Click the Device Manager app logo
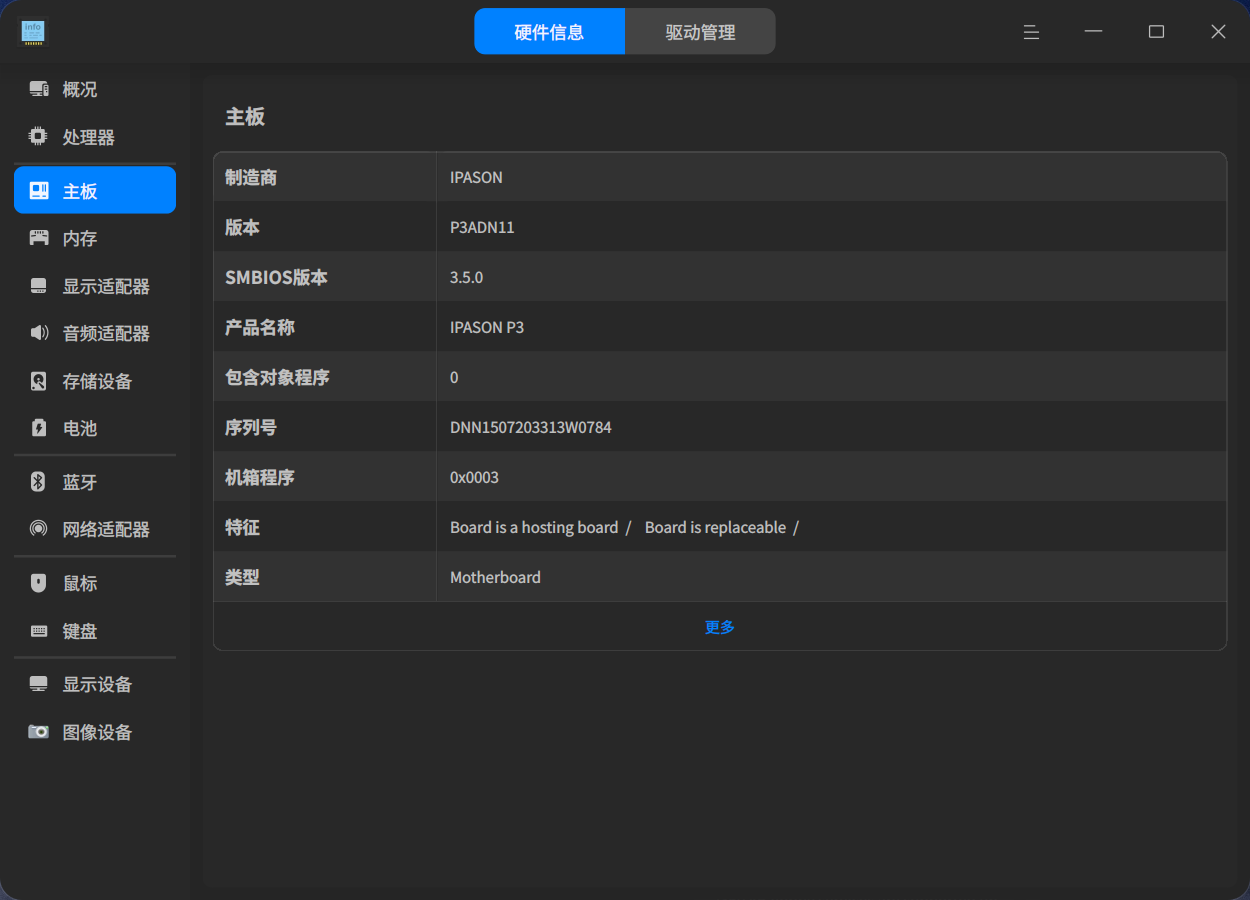The height and width of the screenshot is (900, 1250). tap(33, 32)
